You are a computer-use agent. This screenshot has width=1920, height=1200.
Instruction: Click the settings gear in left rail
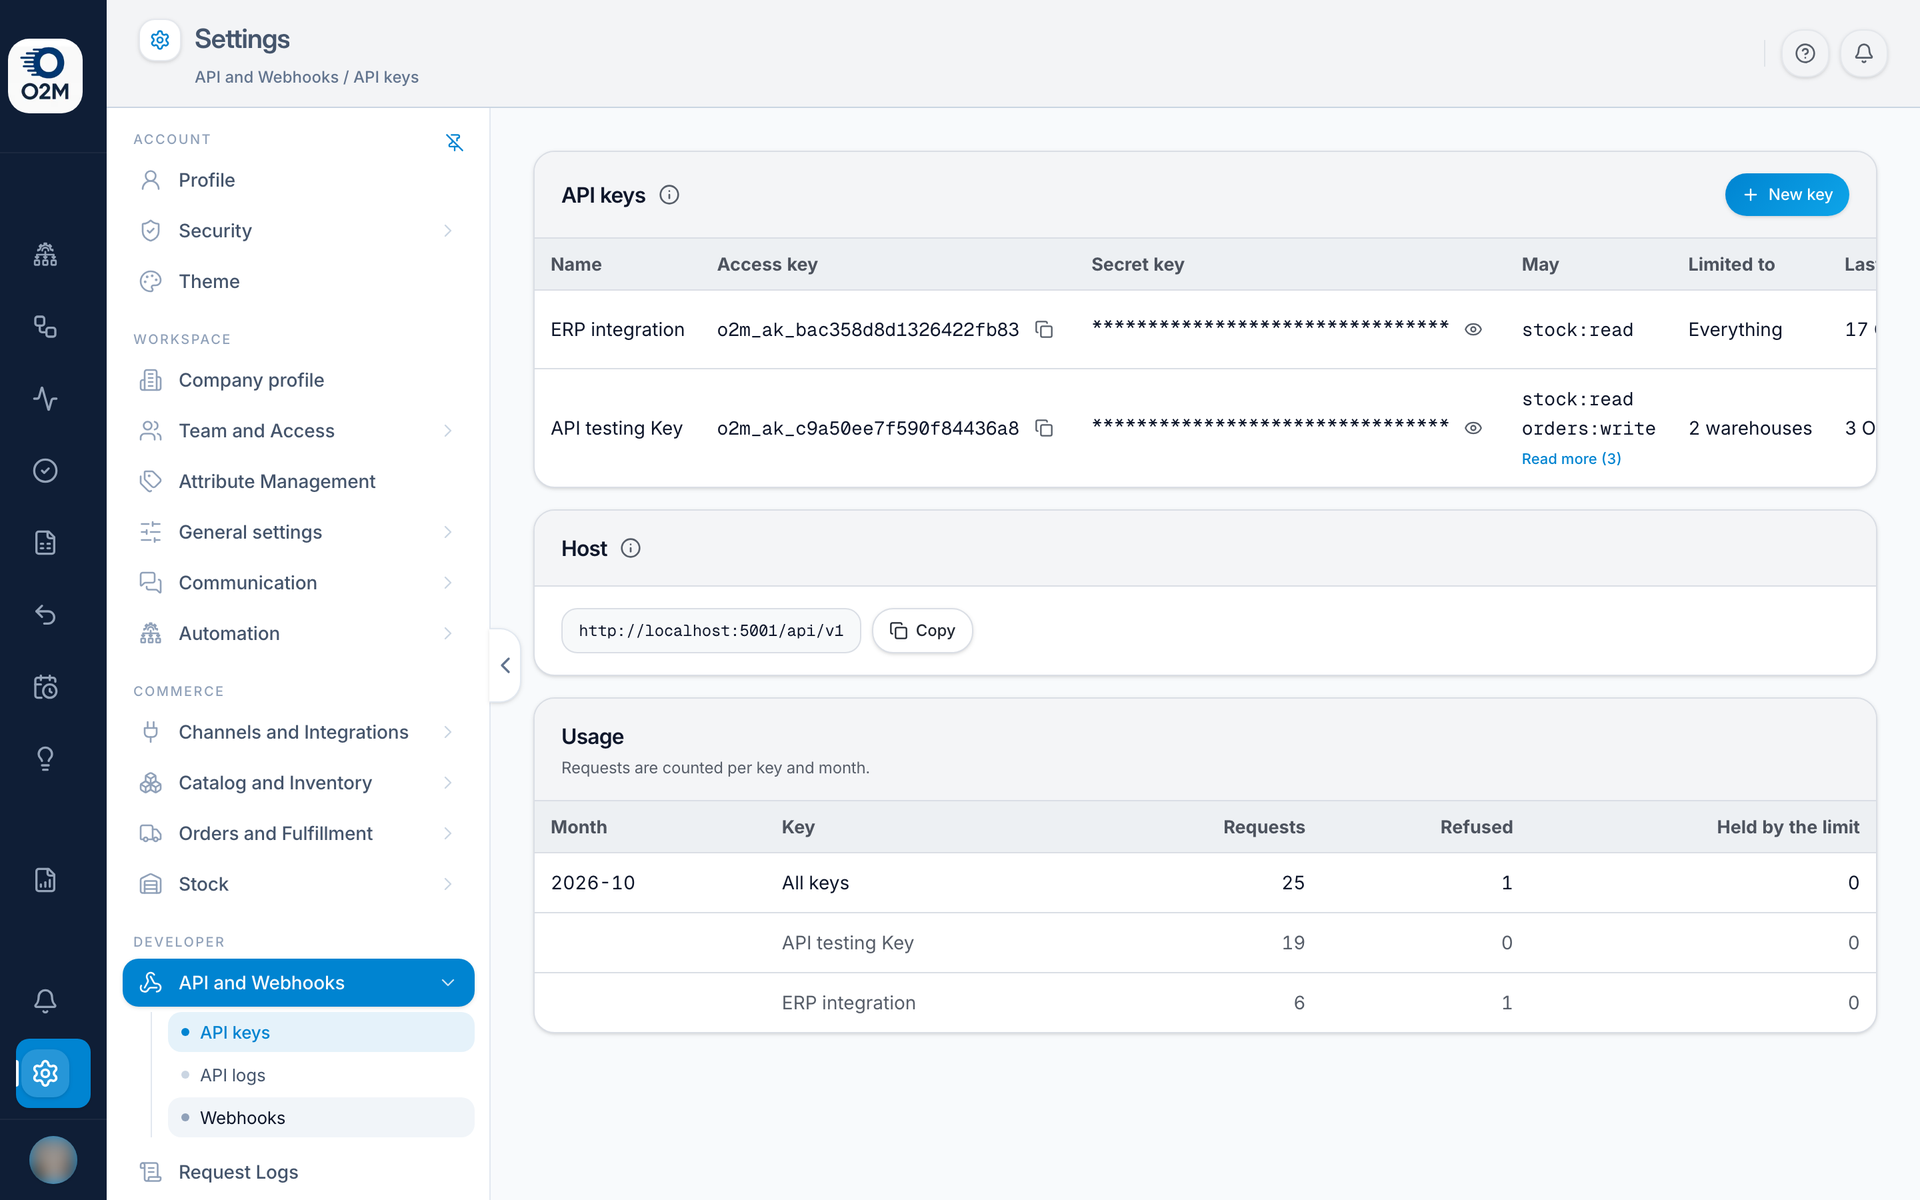(45, 1073)
